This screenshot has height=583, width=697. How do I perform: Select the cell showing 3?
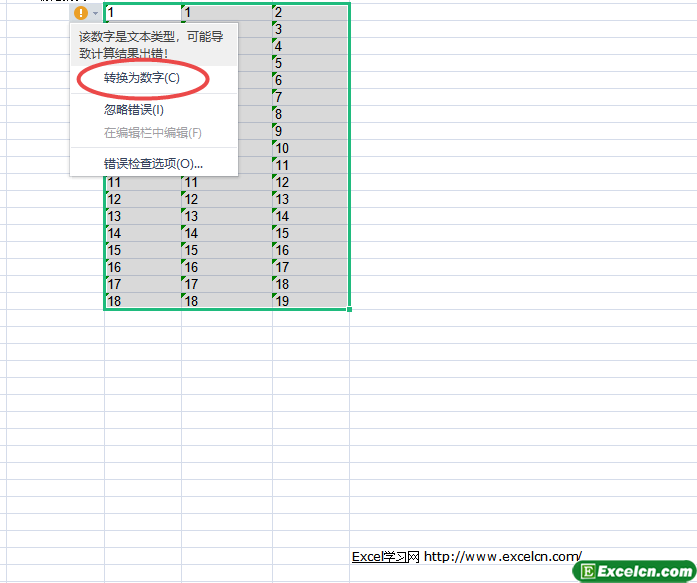[310, 29]
